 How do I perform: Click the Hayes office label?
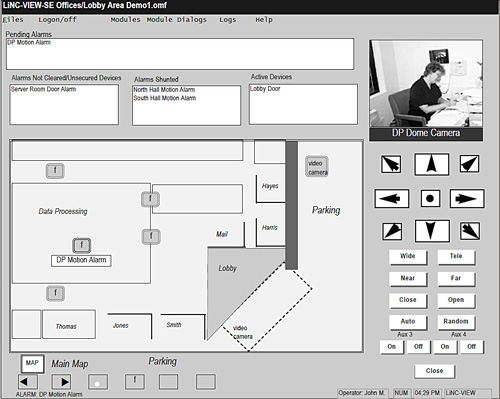(270, 186)
